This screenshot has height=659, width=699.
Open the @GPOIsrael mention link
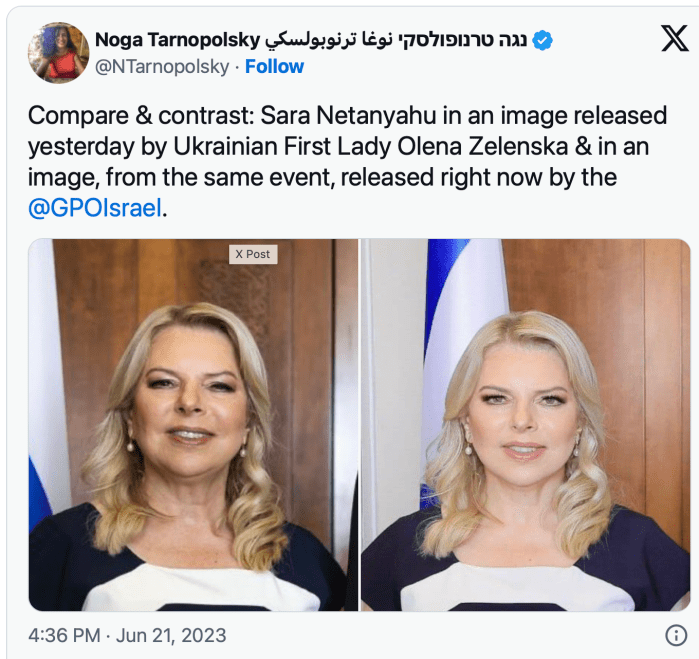94,208
